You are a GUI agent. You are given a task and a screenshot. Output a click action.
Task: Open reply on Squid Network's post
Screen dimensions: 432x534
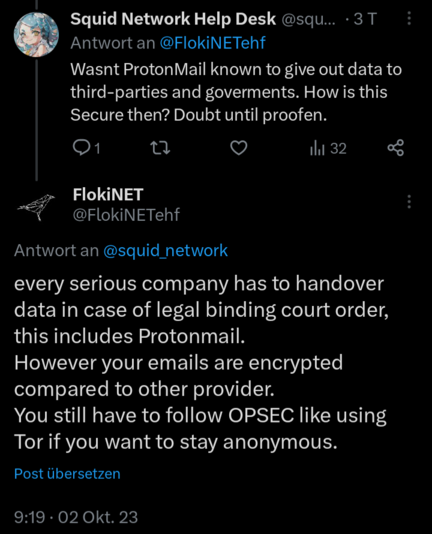pyautogui.click(x=87, y=149)
